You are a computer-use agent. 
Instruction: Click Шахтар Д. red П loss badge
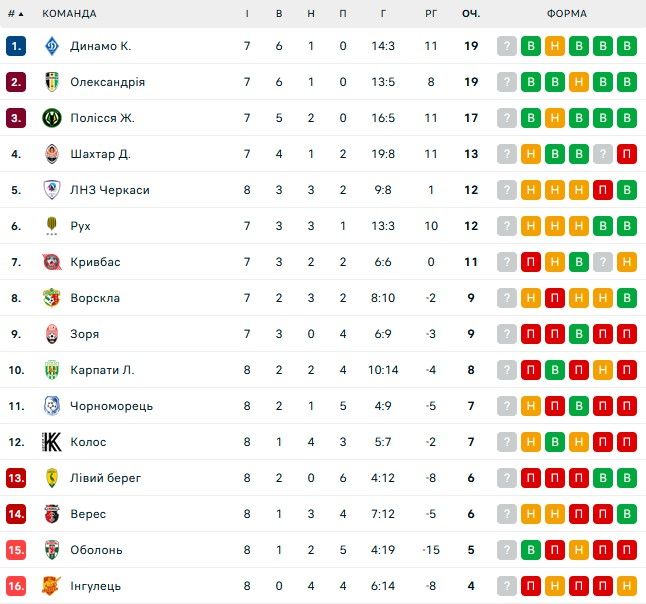(x=627, y=154)
